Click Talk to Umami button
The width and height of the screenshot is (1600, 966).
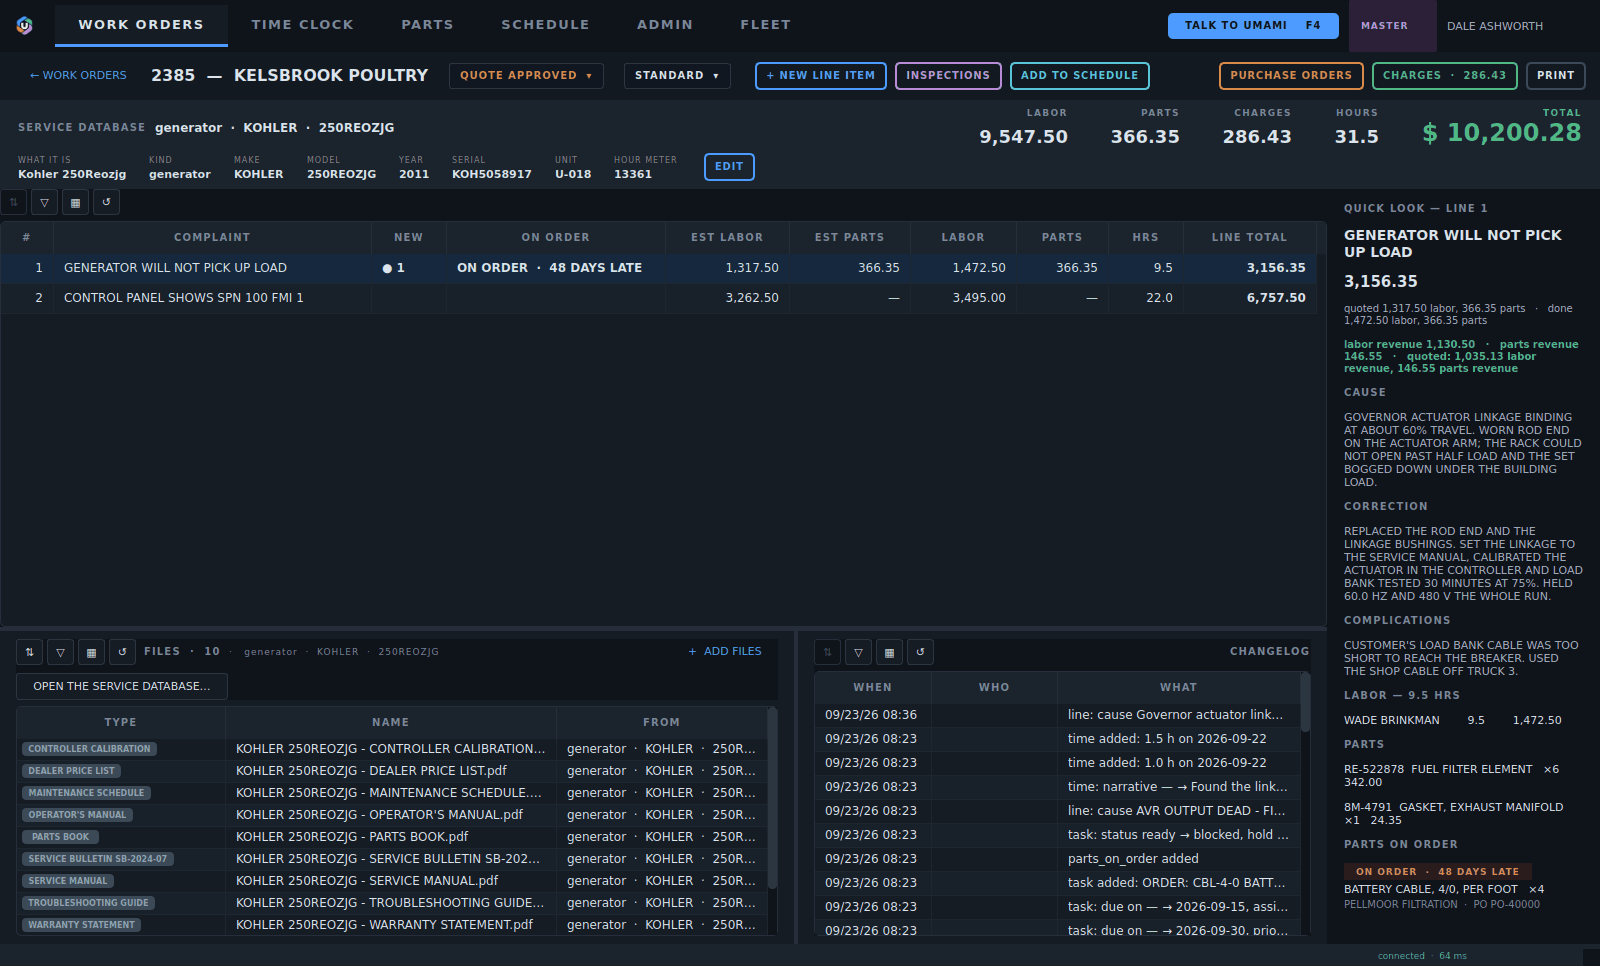click(1253, 26)
